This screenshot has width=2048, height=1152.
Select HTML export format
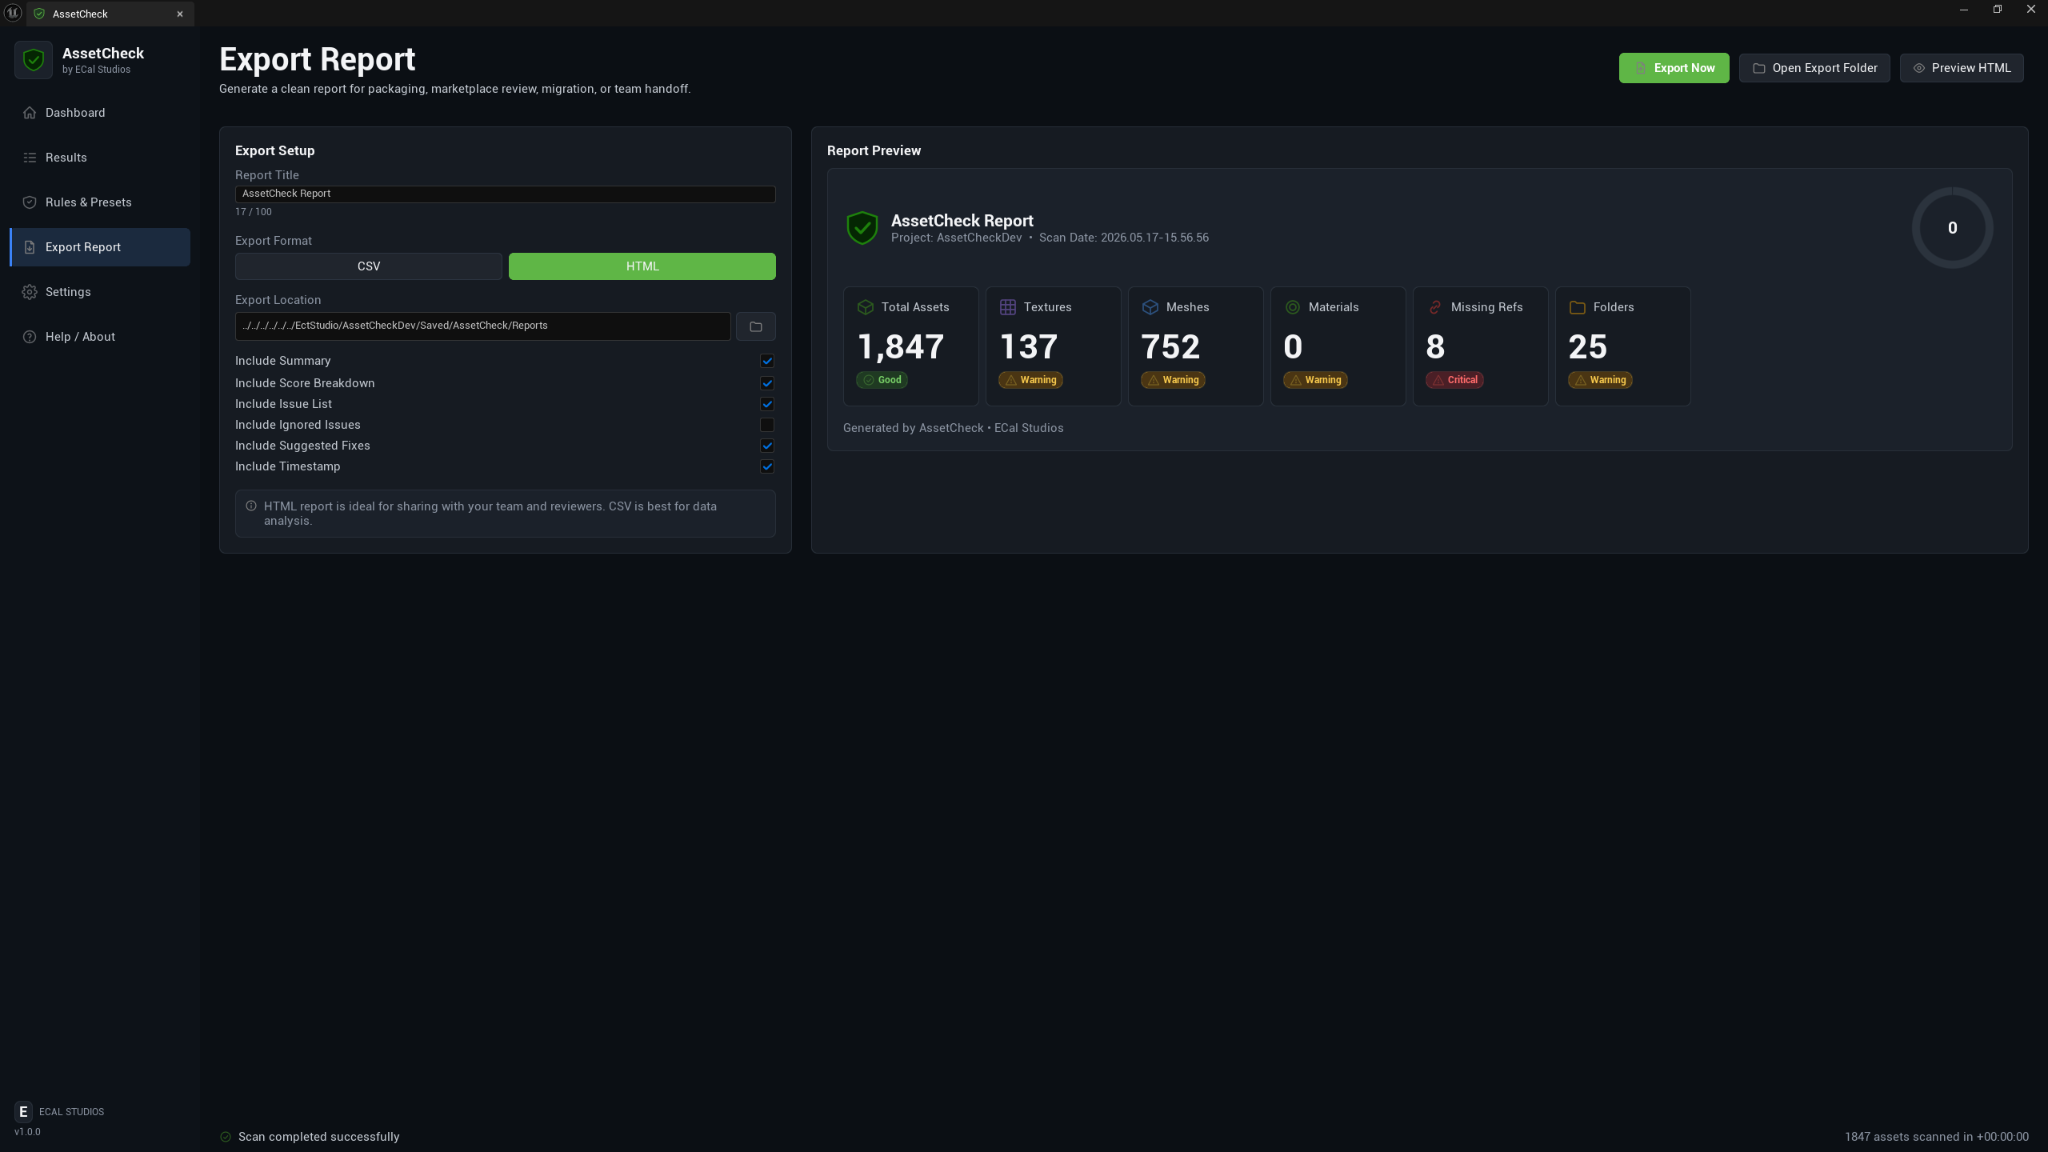pyautogui.click(x=642, y=266)
